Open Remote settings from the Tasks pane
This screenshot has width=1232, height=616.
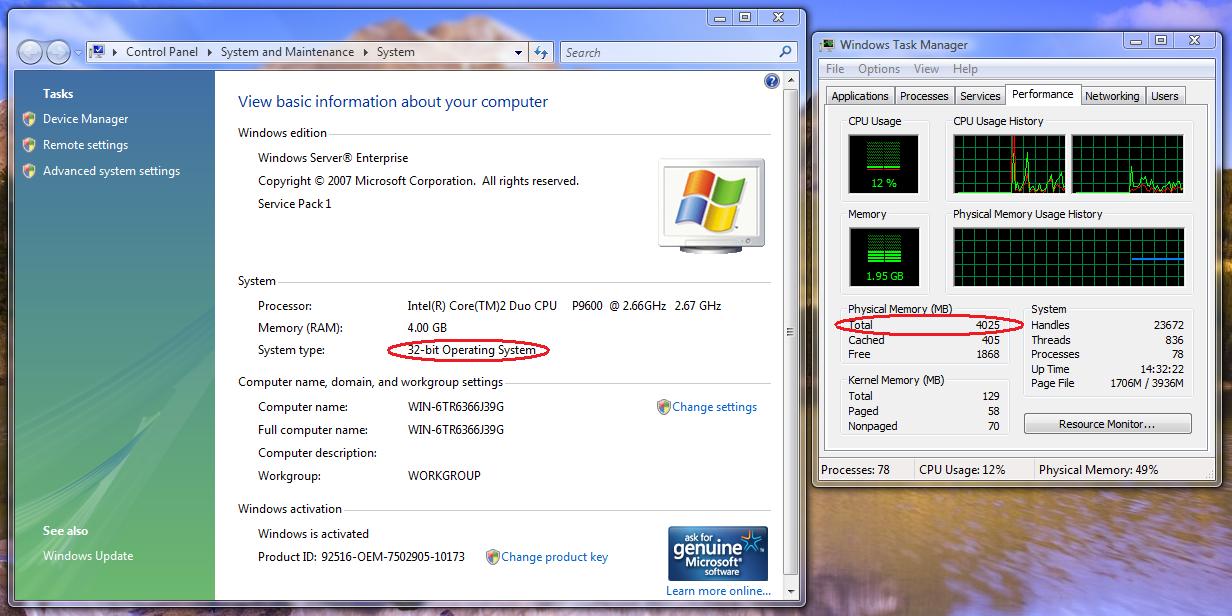(85, 145)
